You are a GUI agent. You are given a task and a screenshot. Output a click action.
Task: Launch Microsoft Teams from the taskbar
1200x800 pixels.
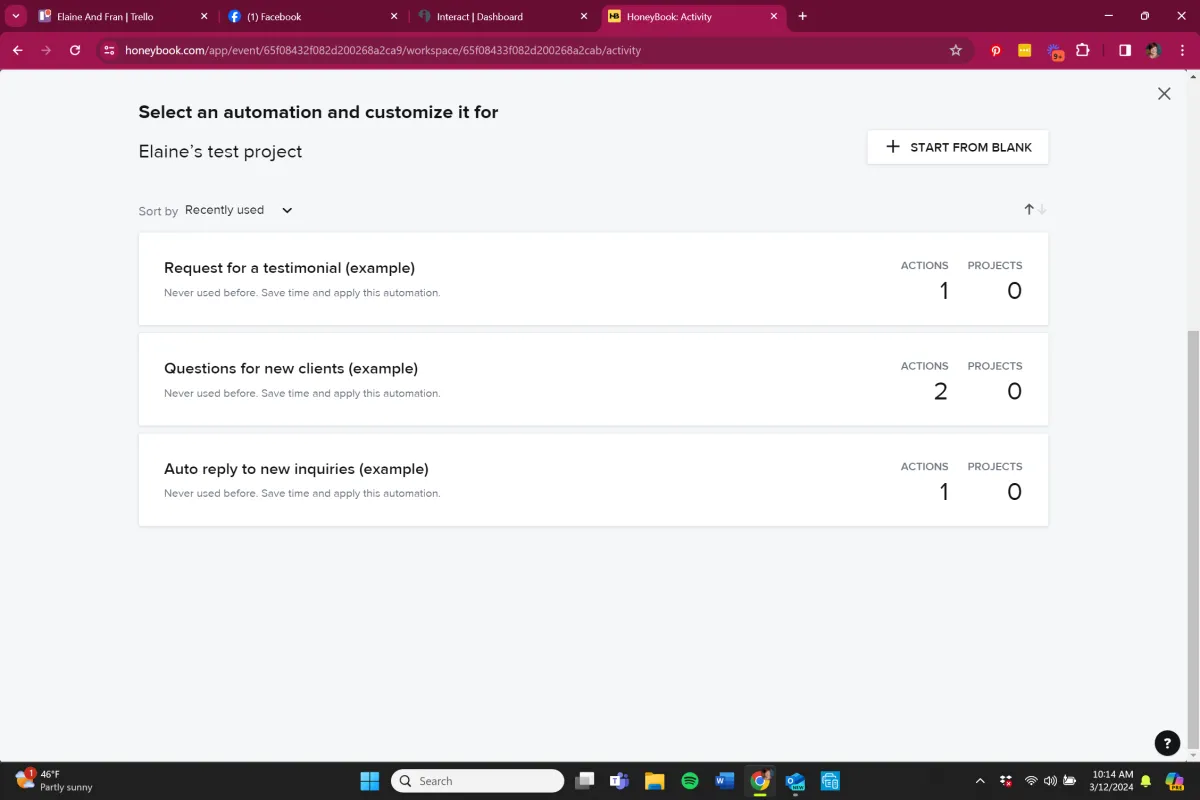click(619, 781)
